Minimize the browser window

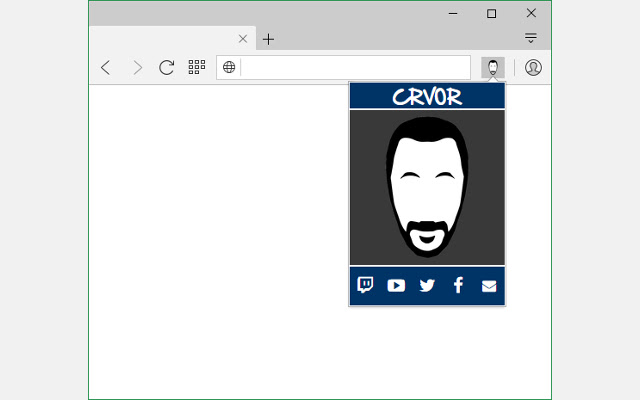(x=453, y=13)
